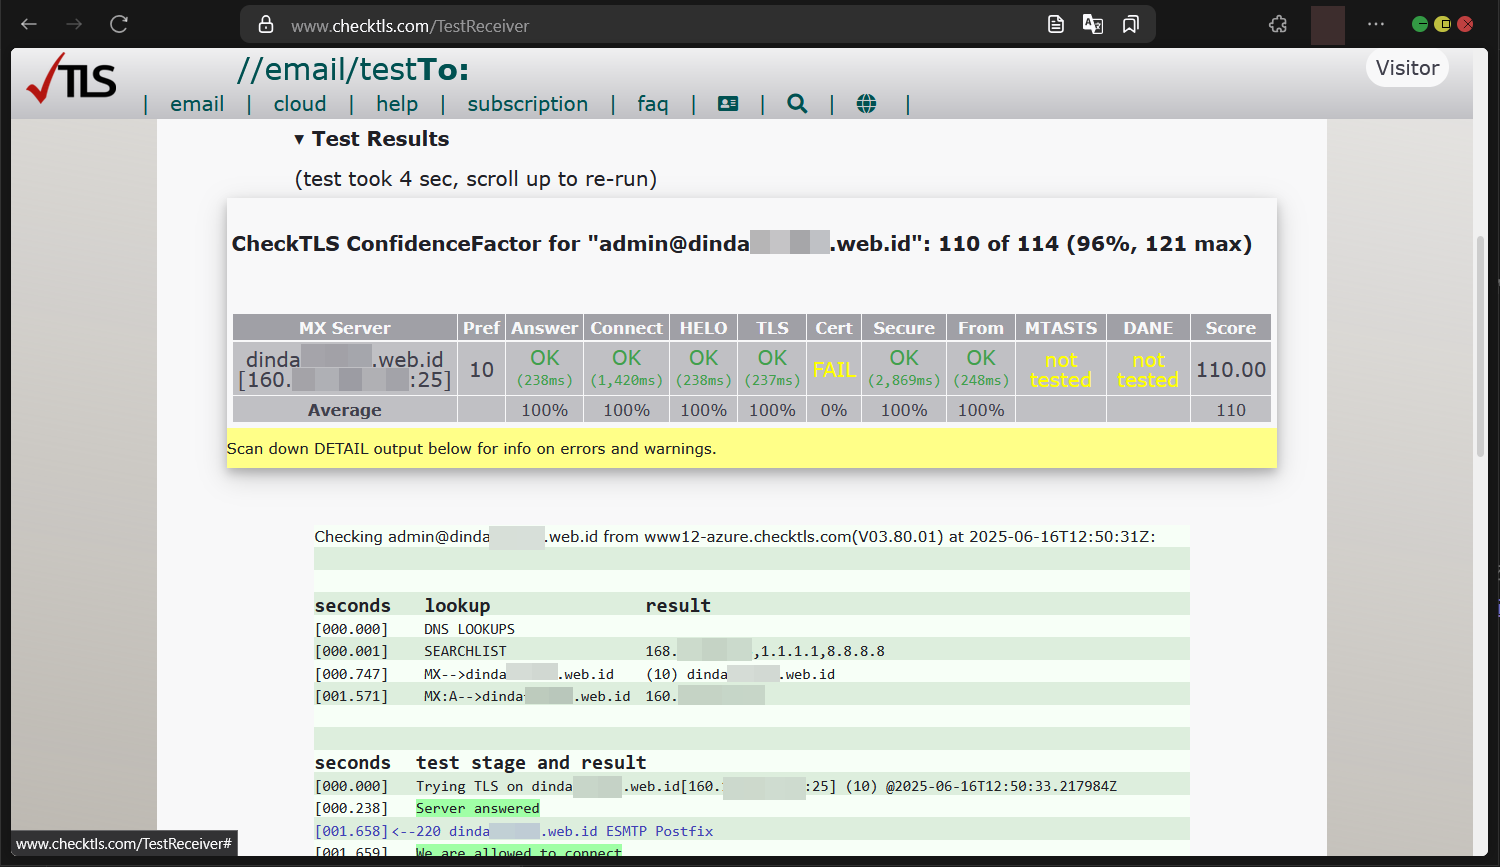Click the Score column header
1500x867 pixels.
1231,328
